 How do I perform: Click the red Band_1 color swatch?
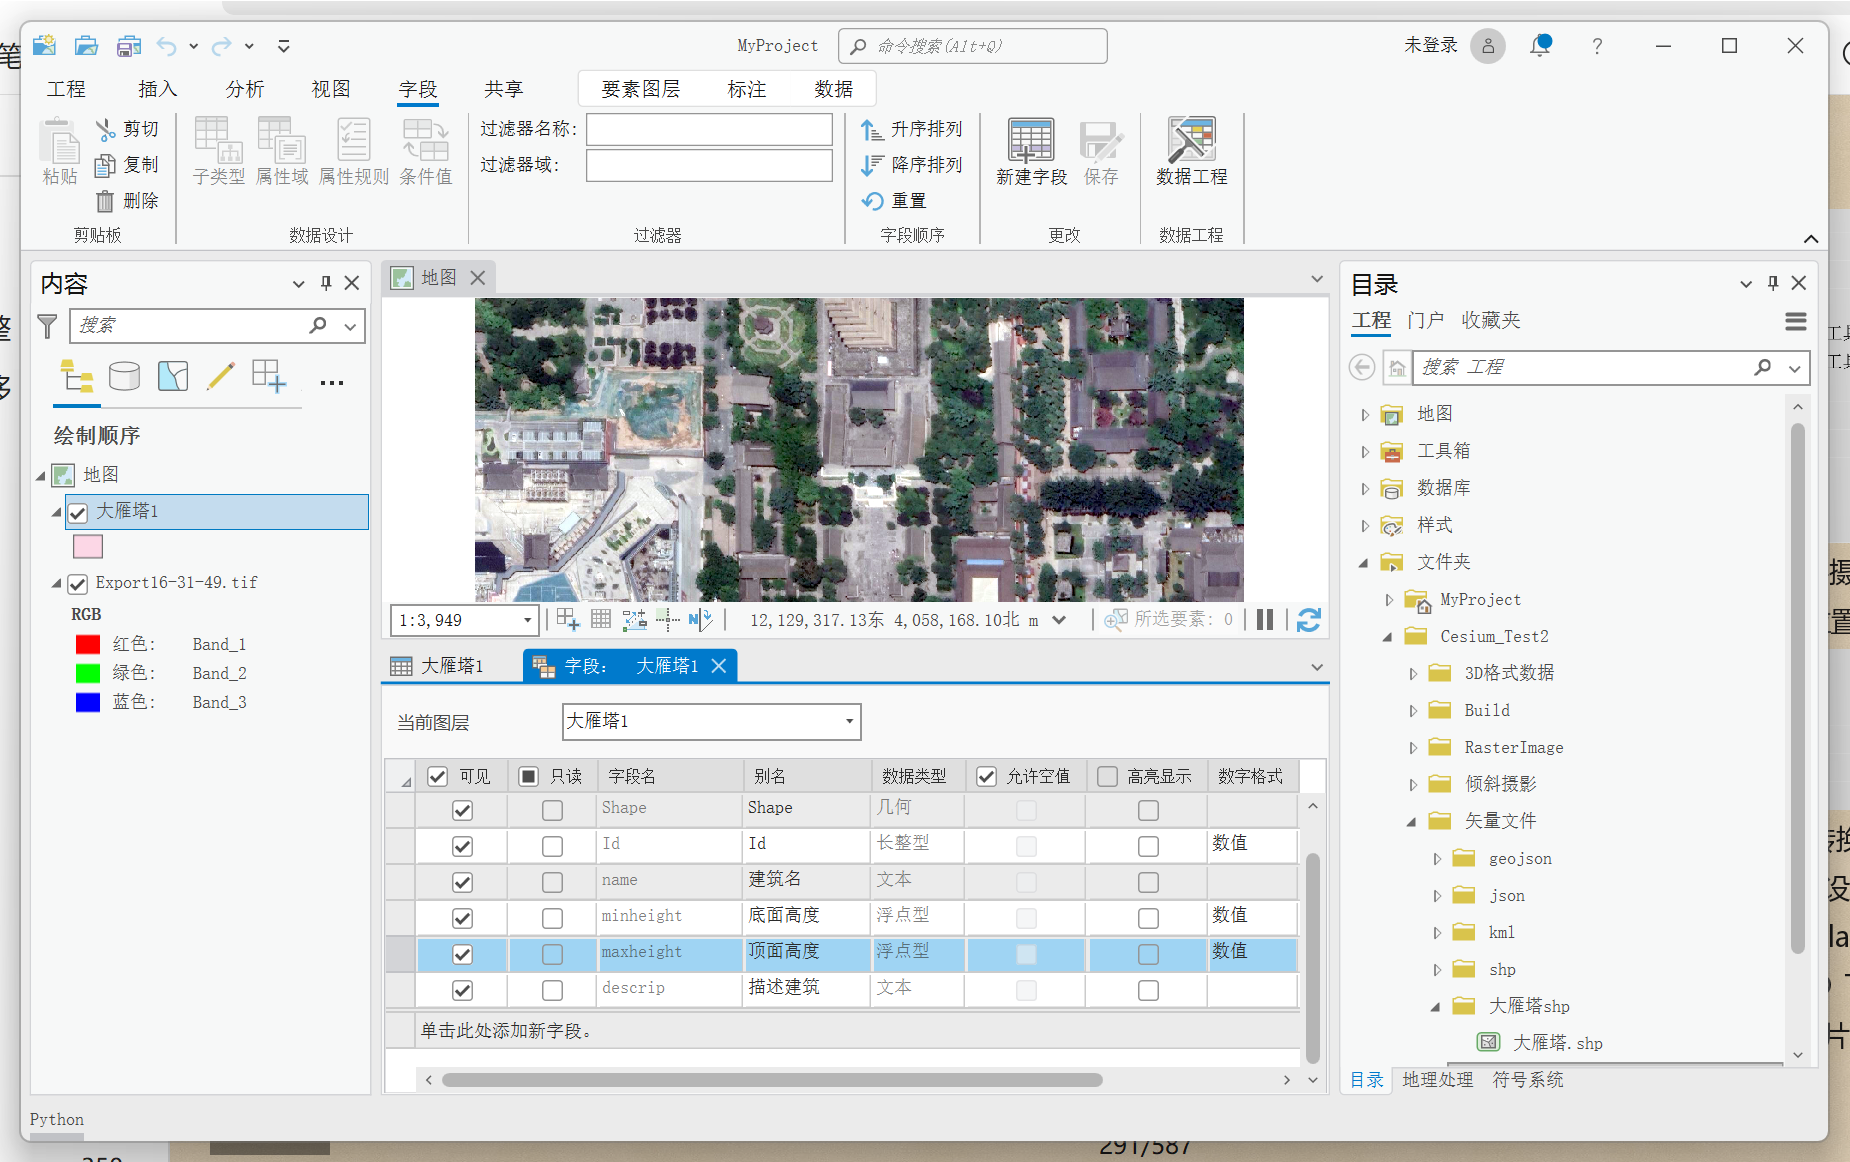88,644
